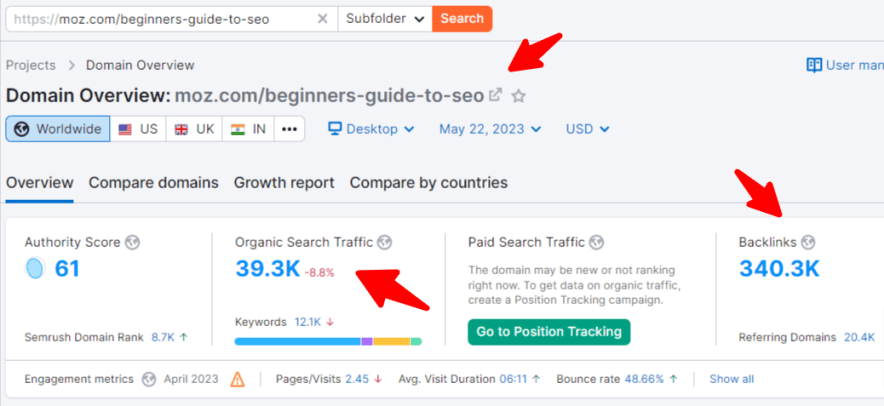
Task: Switch to the IN database
Action: 248,129
